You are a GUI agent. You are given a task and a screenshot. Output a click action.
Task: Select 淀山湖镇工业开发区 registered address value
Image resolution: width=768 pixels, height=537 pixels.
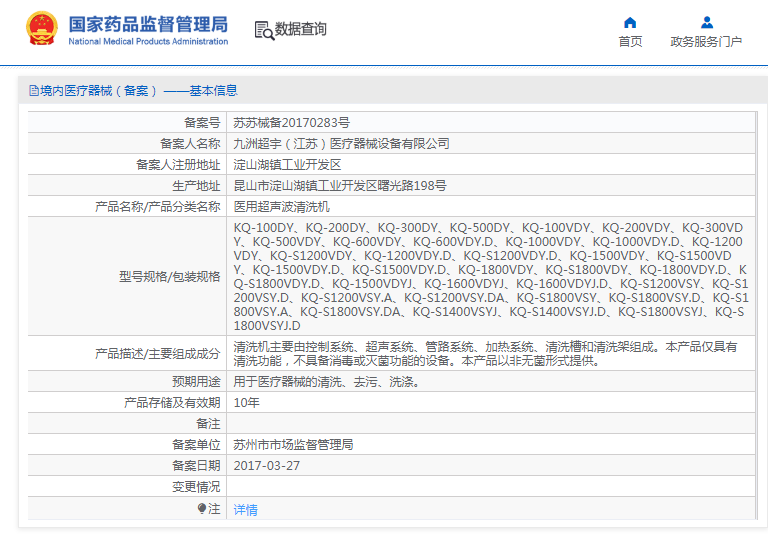tap(287, 165)
